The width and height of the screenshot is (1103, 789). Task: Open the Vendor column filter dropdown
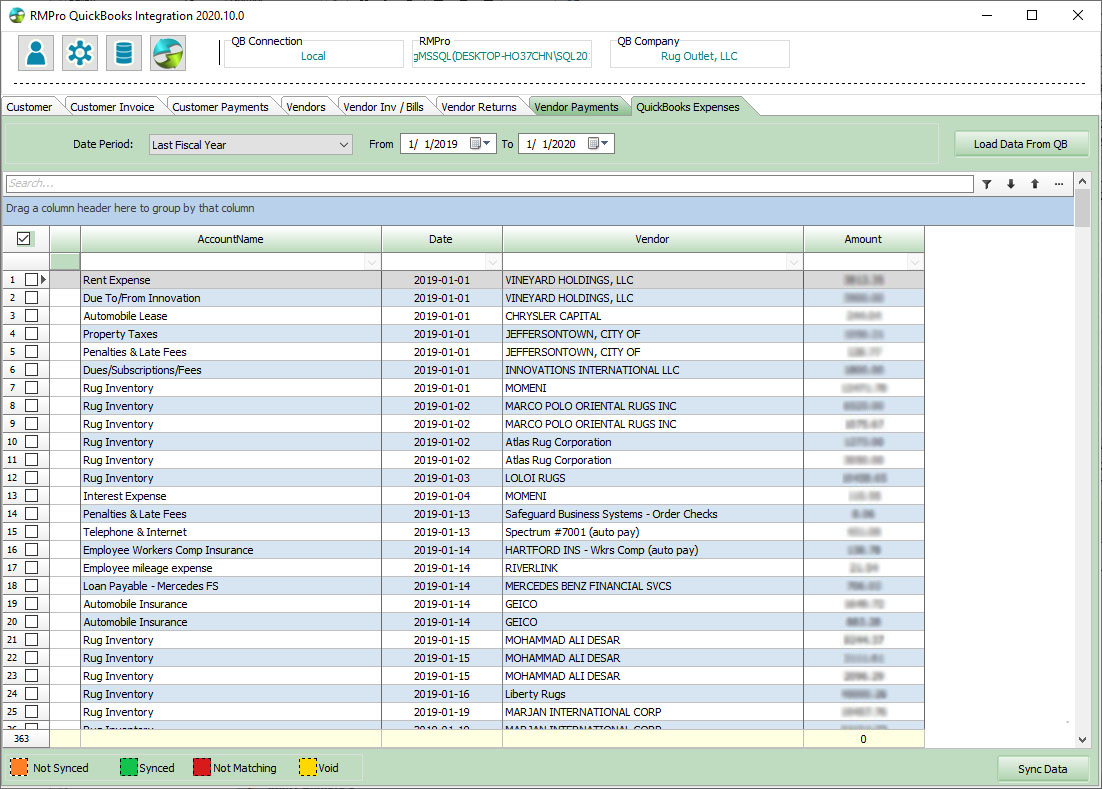point(793,262)
